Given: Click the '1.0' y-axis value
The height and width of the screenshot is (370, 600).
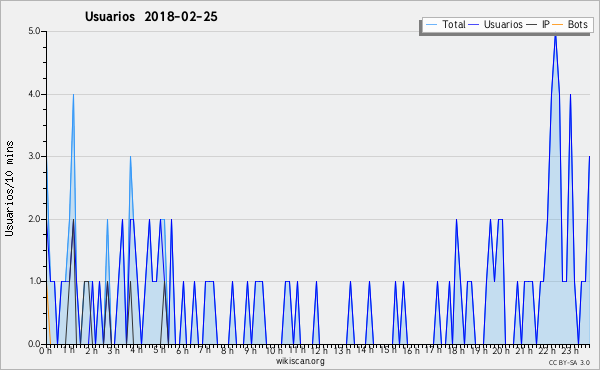Looking at the screenshot, I should (x=34, y=281).
